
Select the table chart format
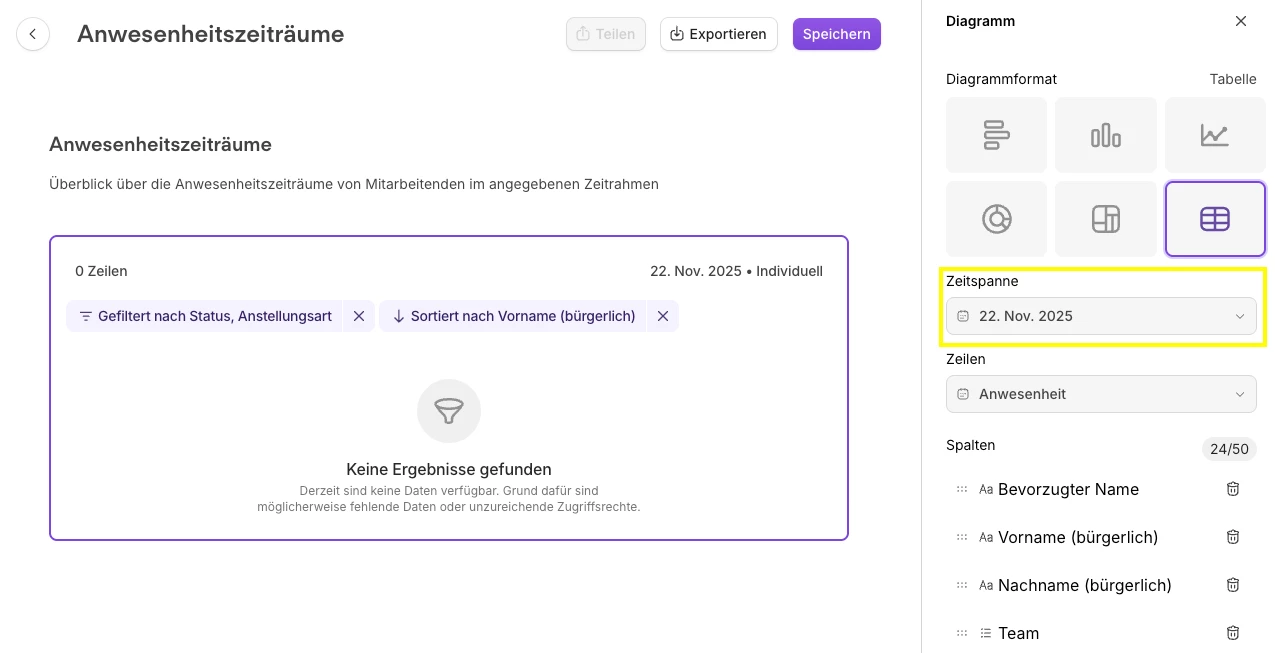click(1214, 218)
